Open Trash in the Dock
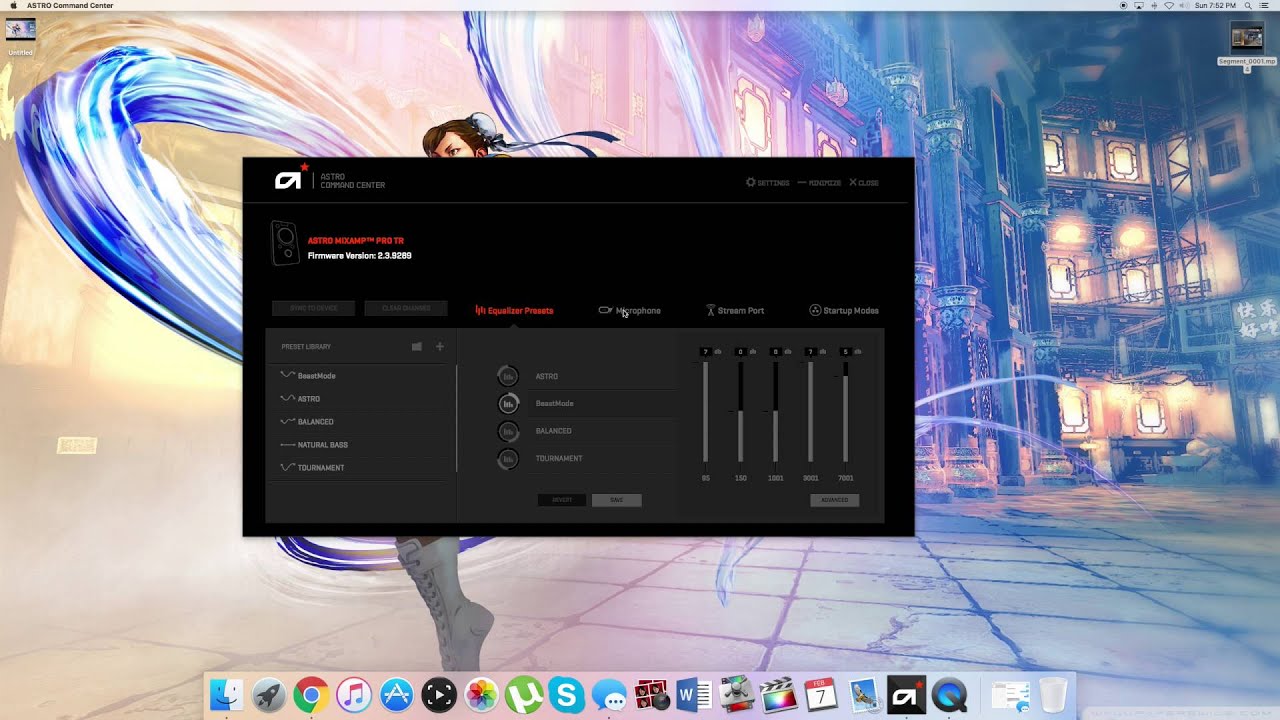 (1053, 695)
